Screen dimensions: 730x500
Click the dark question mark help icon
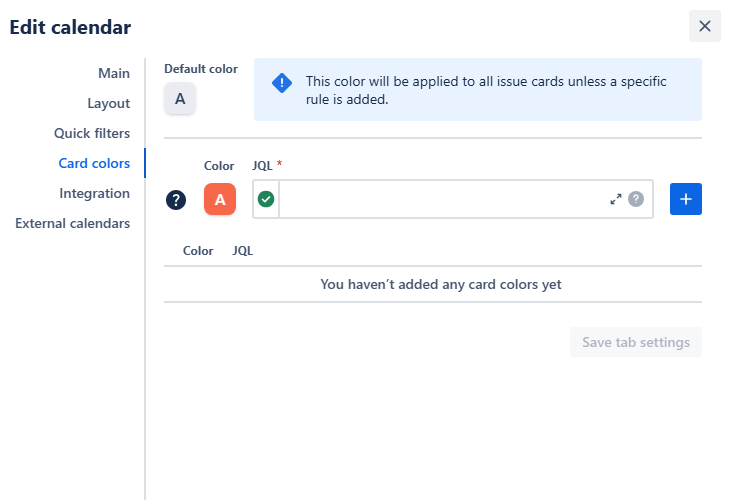[x=176, y=200]
